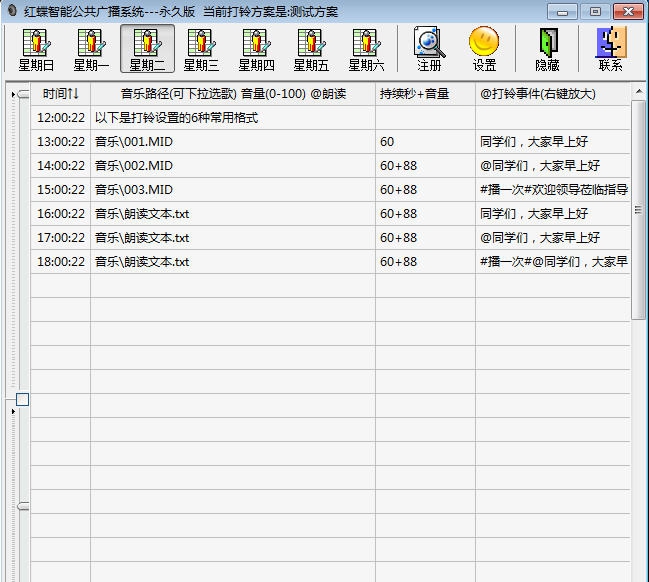This screenshot has height=582, width=649.
Task: Select the 星期二 schedule button
Action: 147,49
